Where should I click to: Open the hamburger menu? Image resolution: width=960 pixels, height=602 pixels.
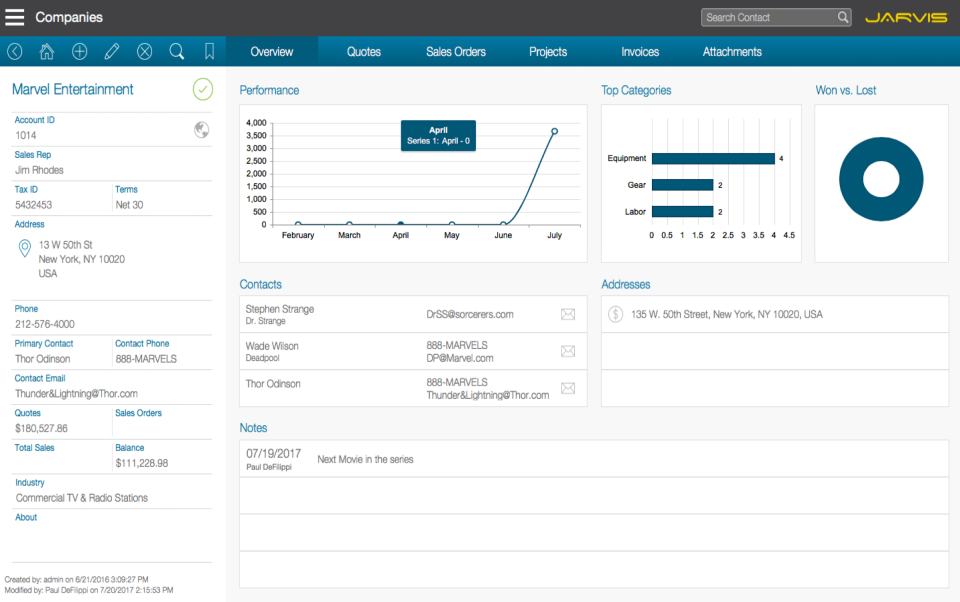pos(14,16)
